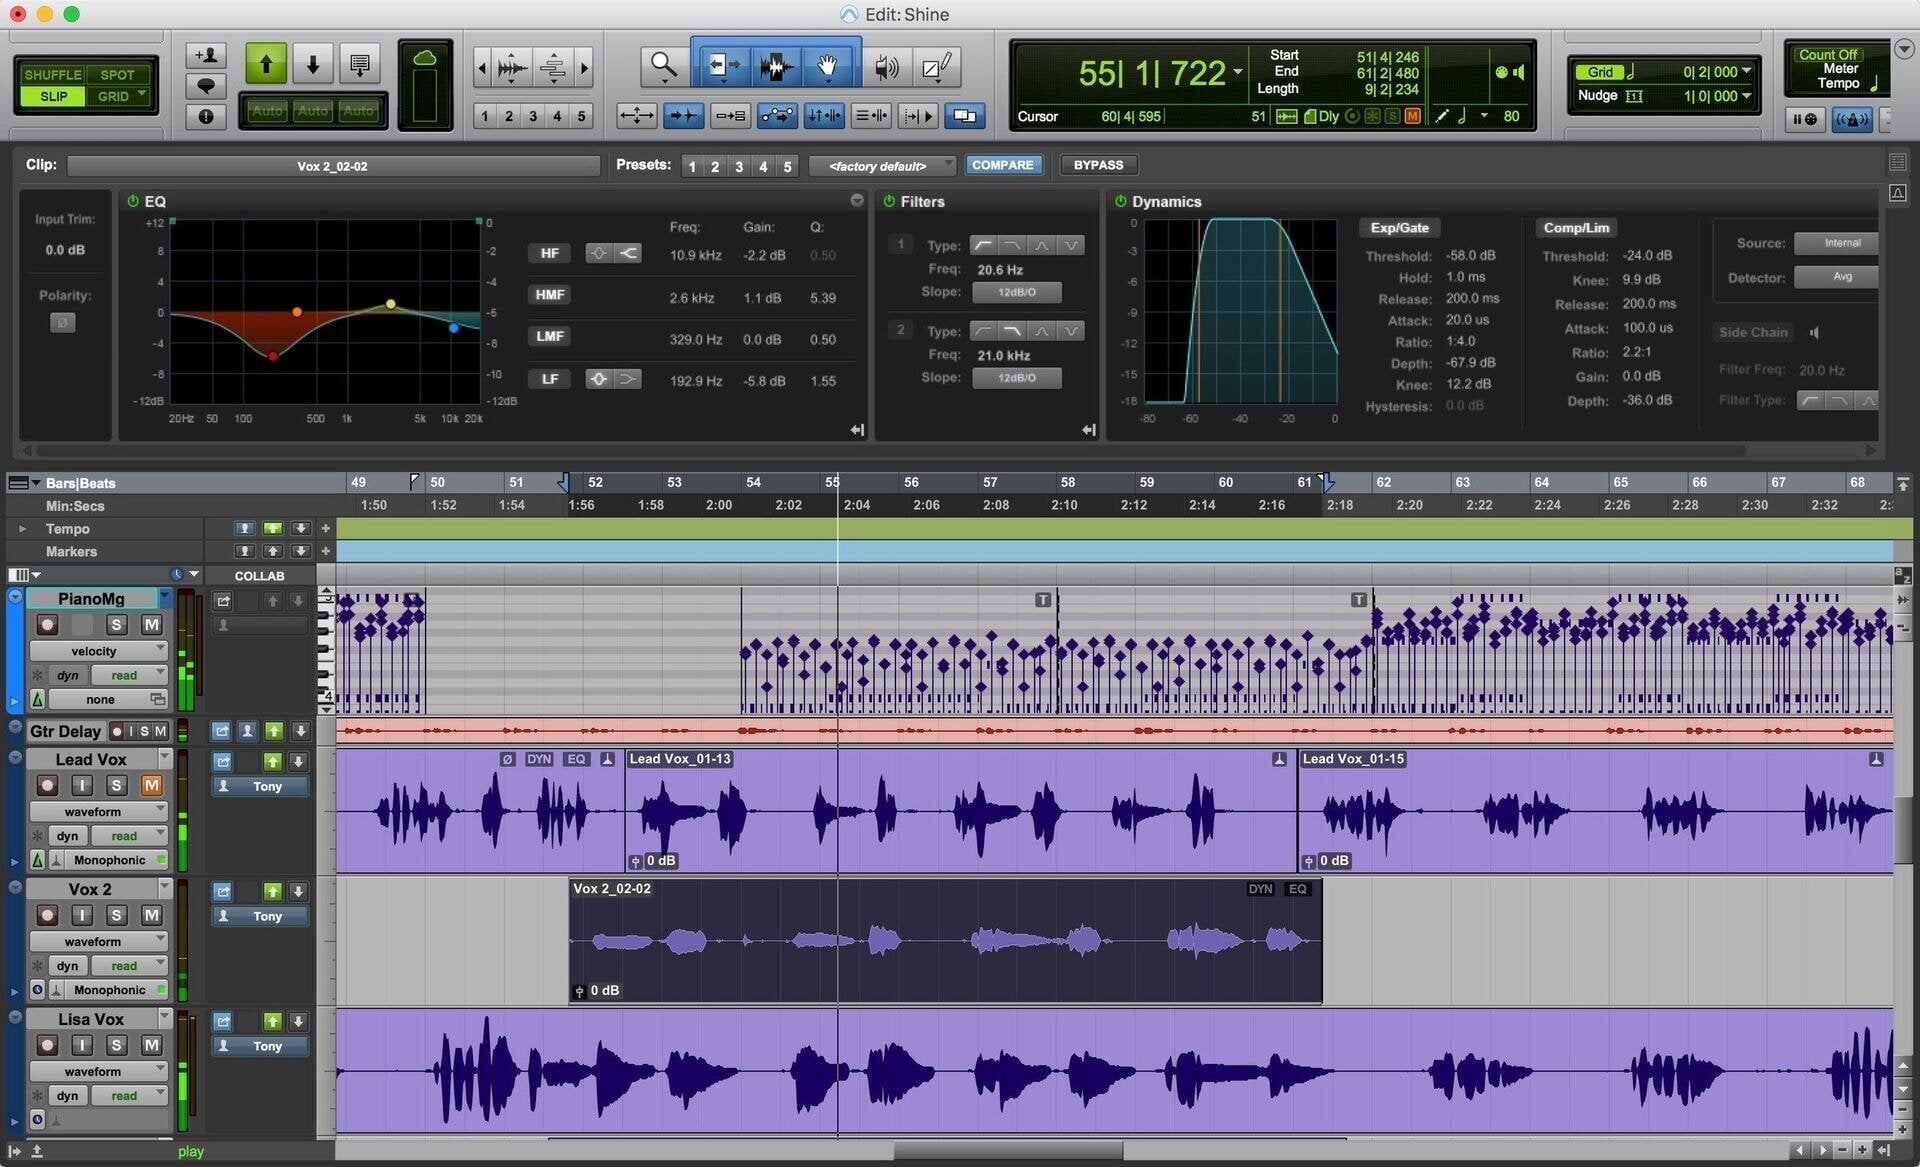Open the velocity view selector on PianoMg

coord(97,650)
